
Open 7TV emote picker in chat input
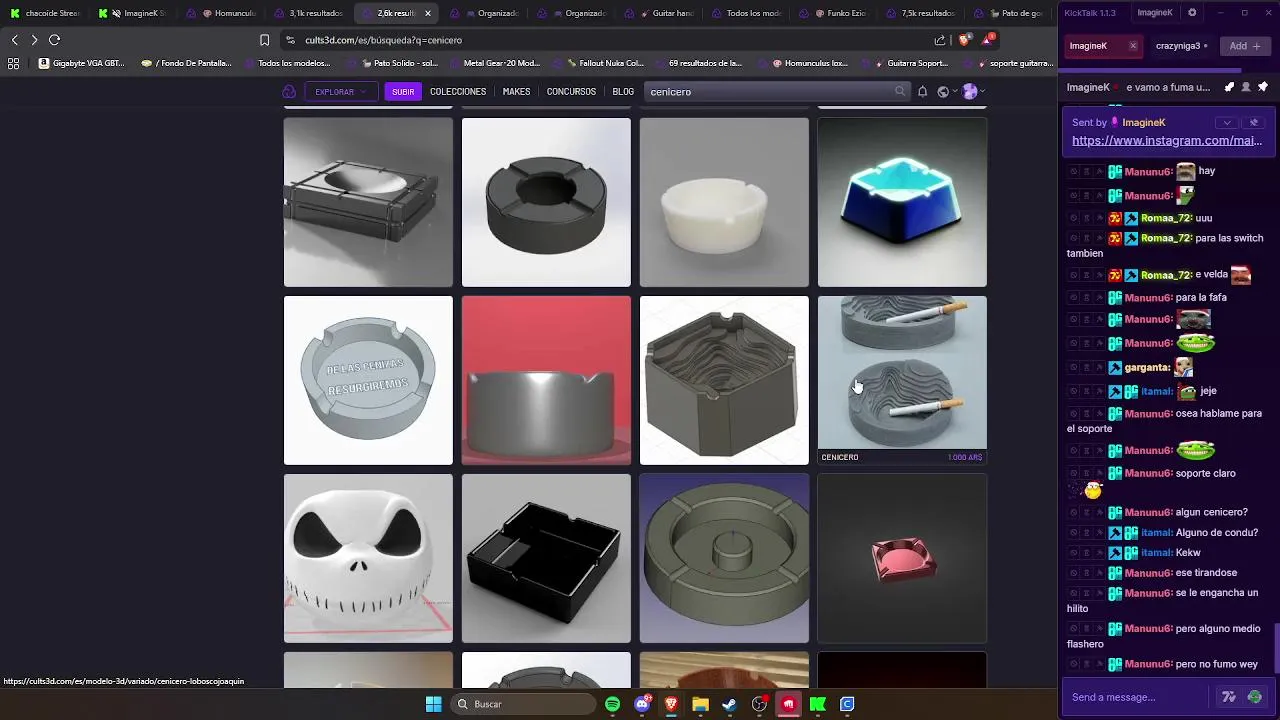pyautogui.click(x=1229, y=697)
